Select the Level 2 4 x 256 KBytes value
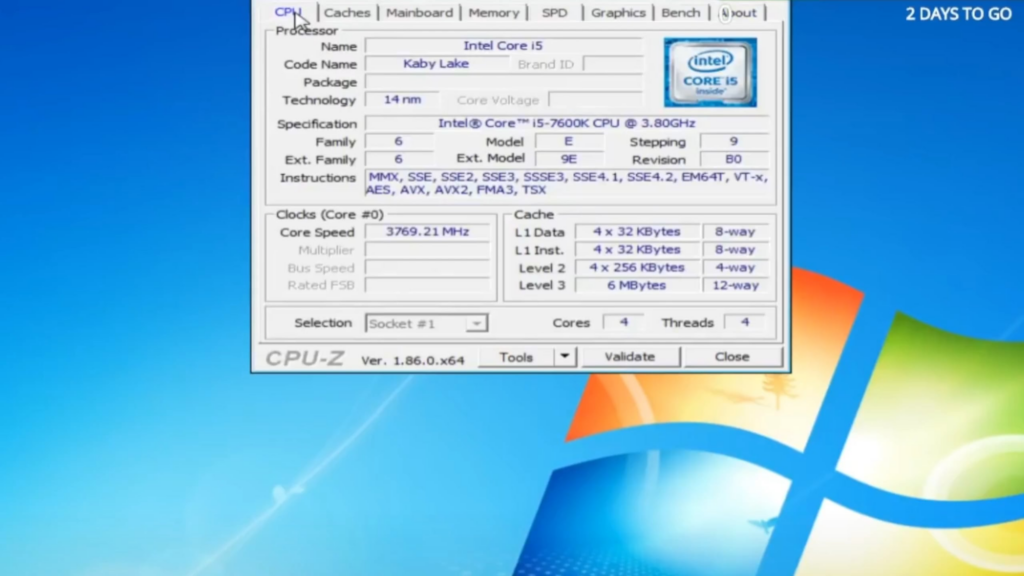 (637, 267)
